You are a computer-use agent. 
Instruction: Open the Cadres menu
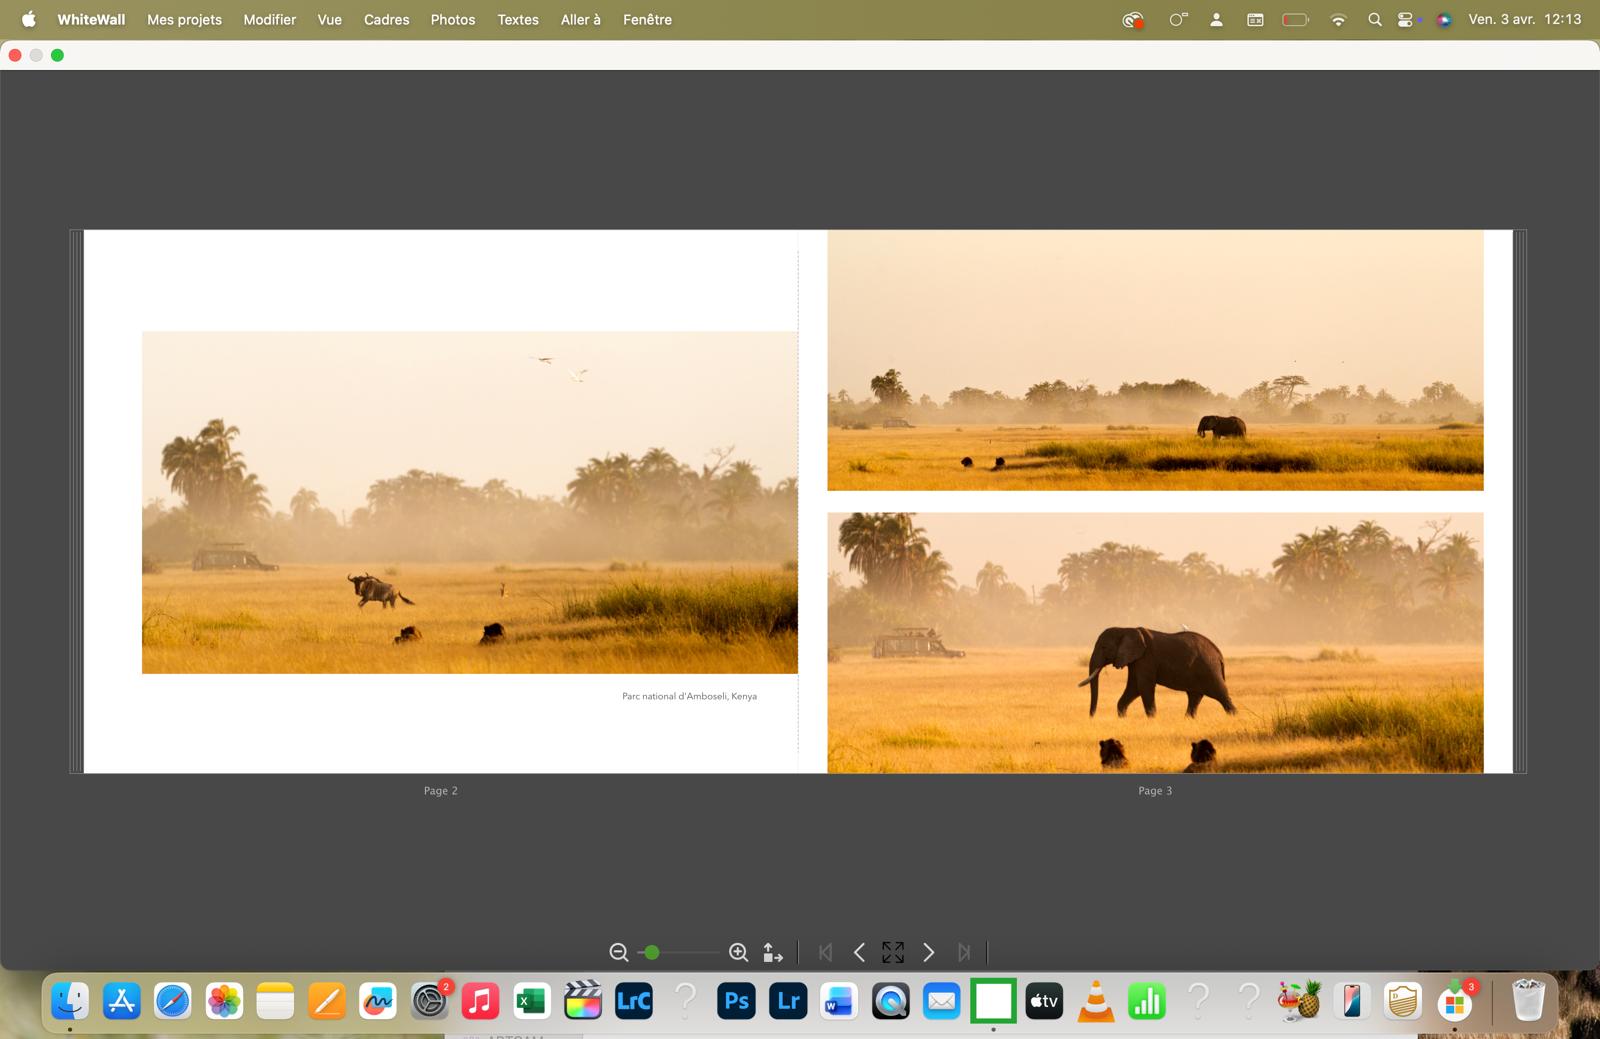(386, 19)
